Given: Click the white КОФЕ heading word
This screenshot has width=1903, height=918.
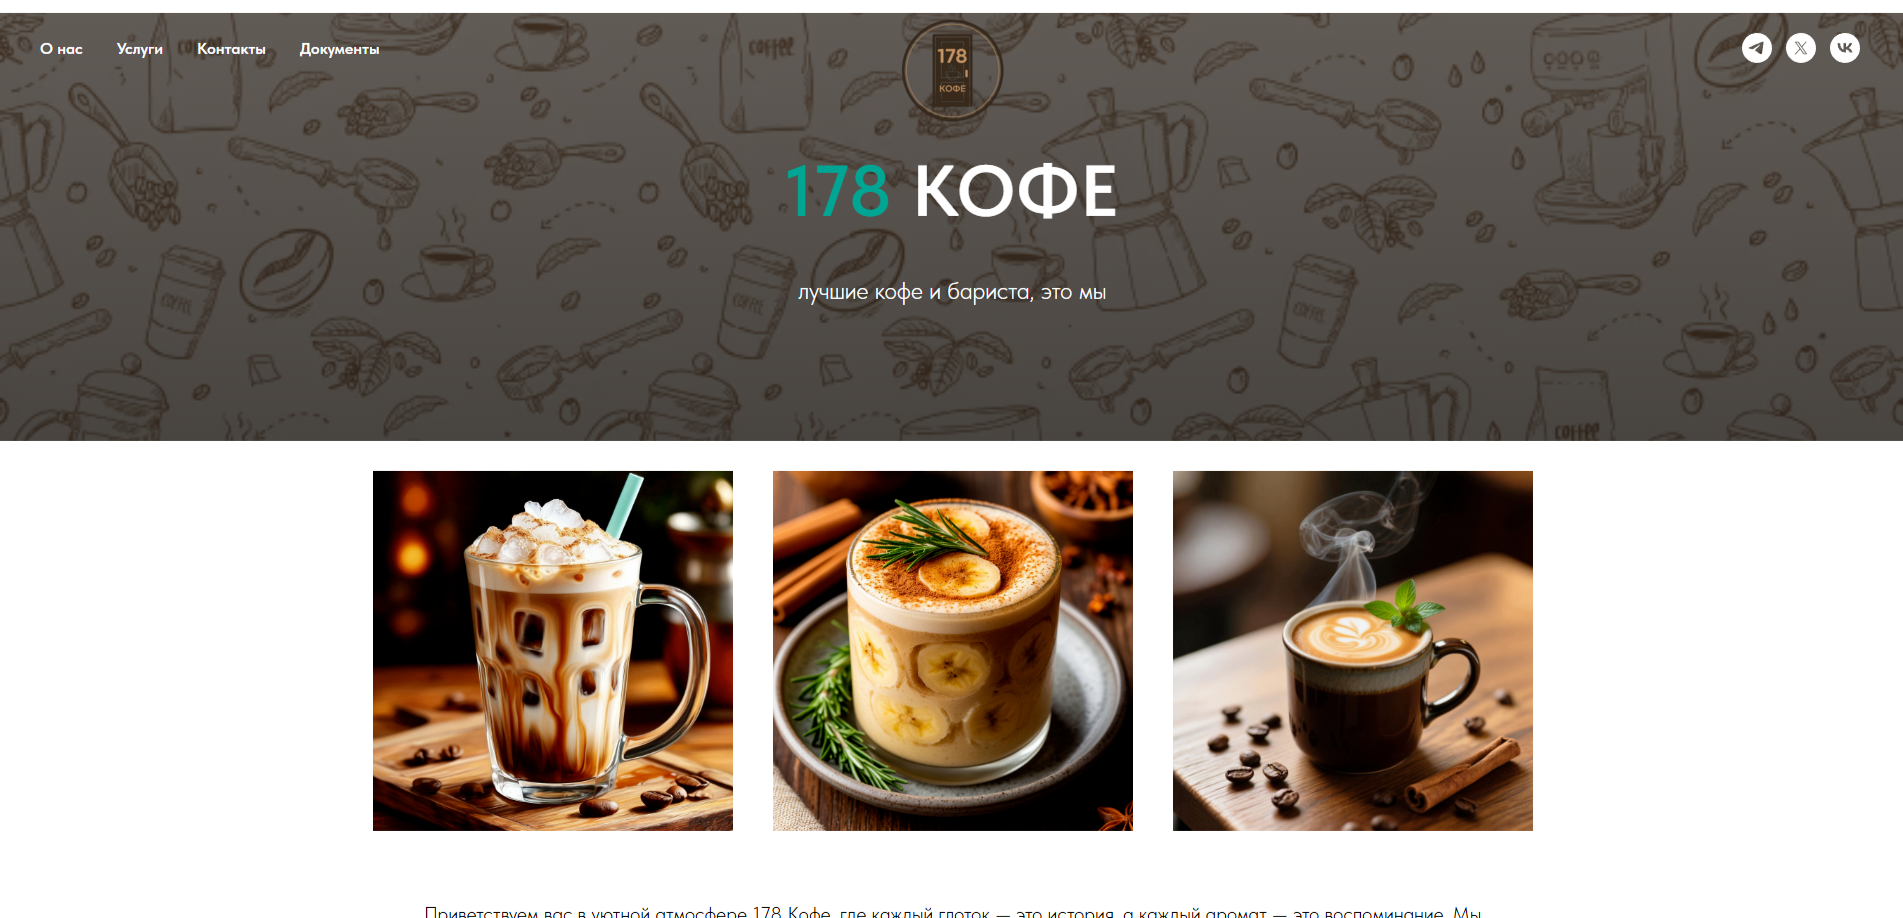Looking at the screenshot, I should 1015,191.
